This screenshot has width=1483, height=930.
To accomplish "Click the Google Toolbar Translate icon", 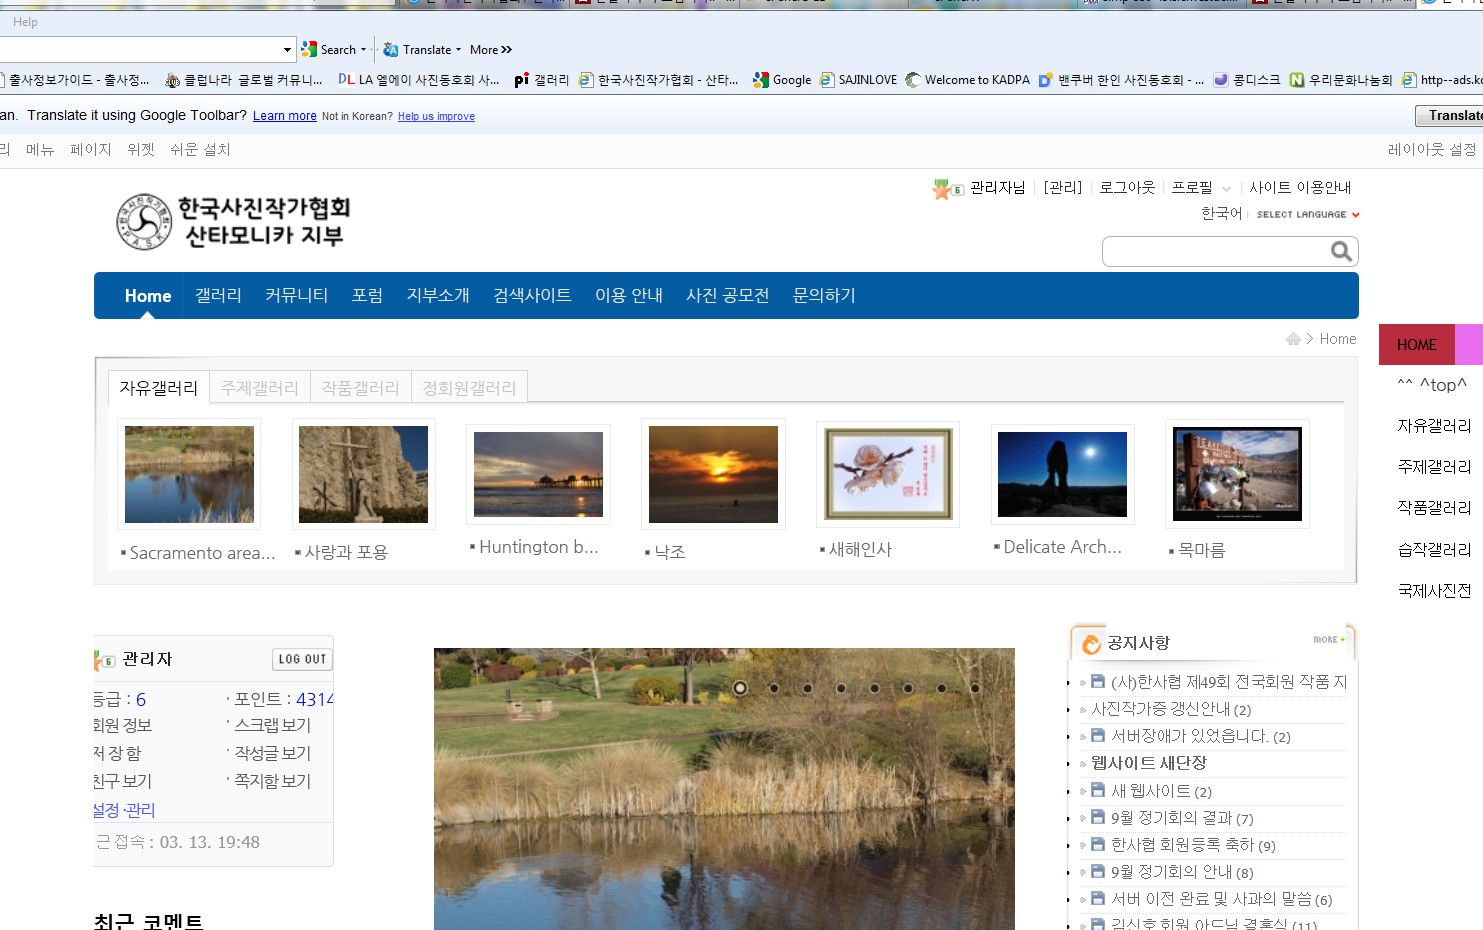I will [x=391, y=49].
